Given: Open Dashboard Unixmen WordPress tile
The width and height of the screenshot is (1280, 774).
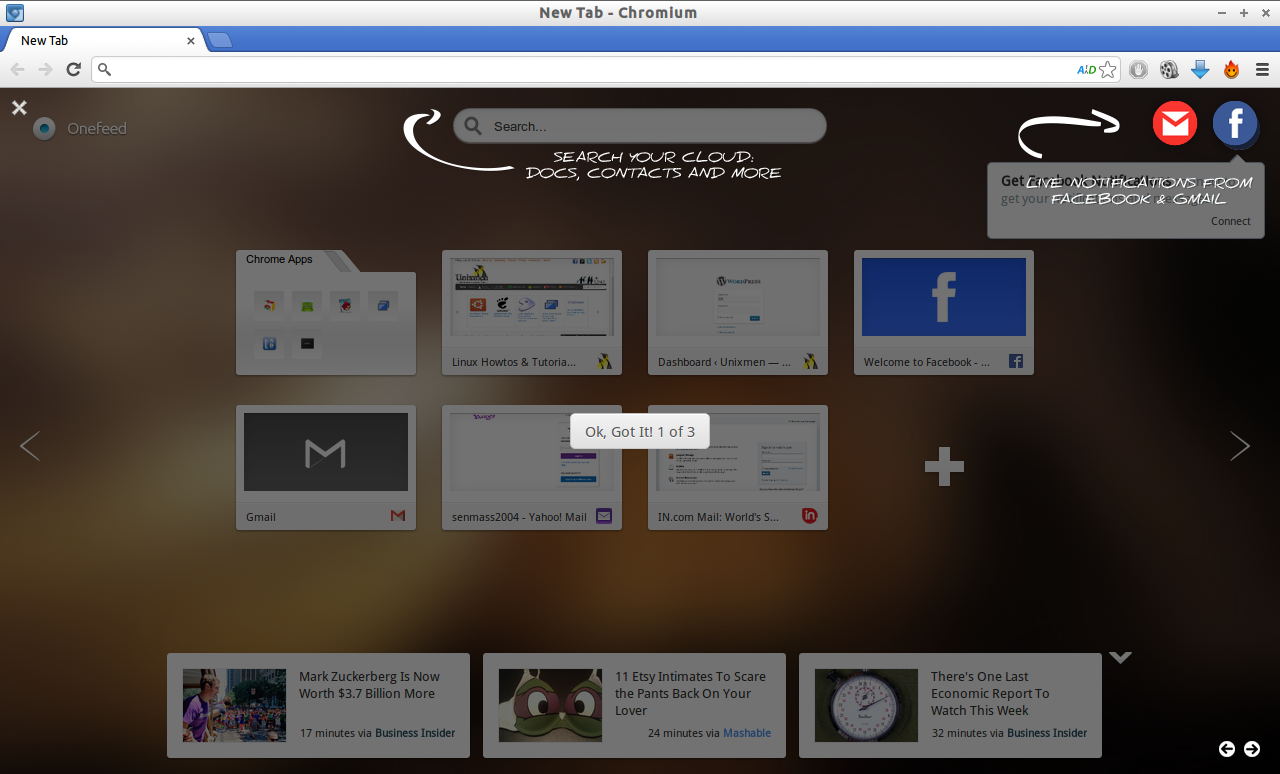Looking at the screenshot, I should (738, 312).
